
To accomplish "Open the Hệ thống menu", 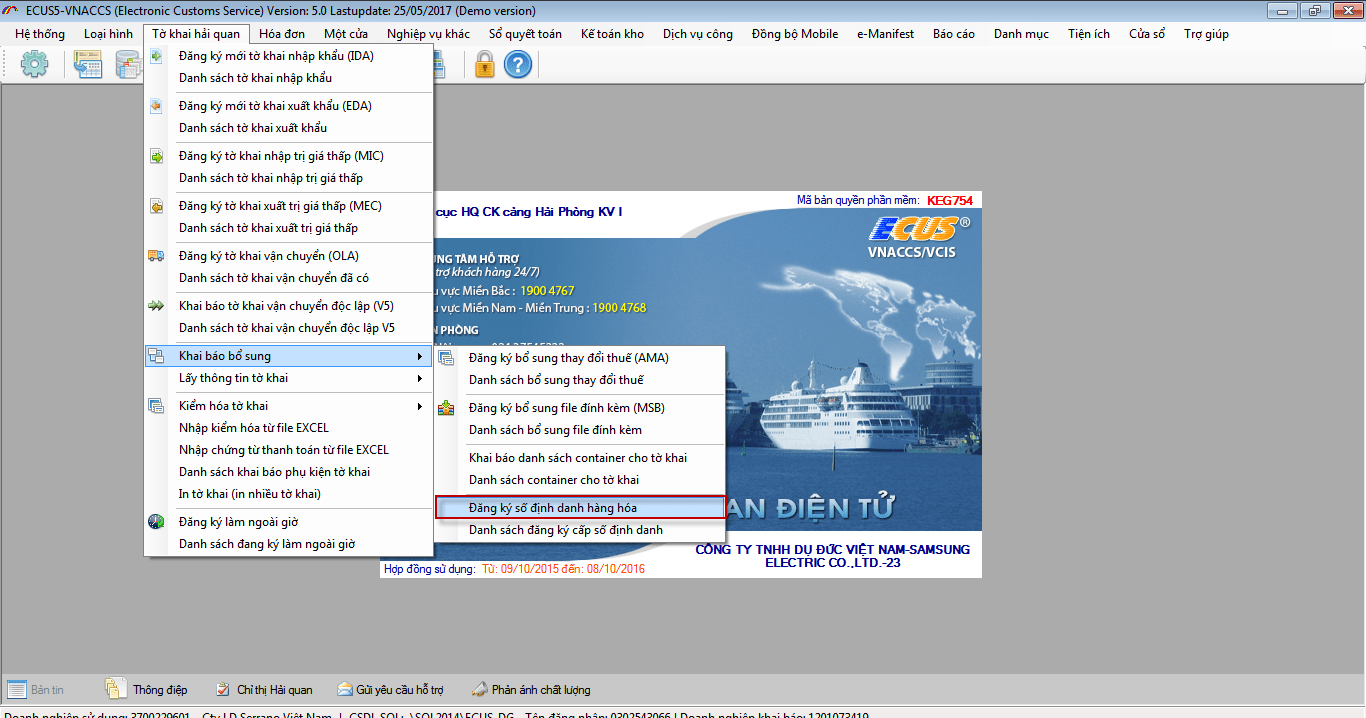I will (x=40, y=34).
